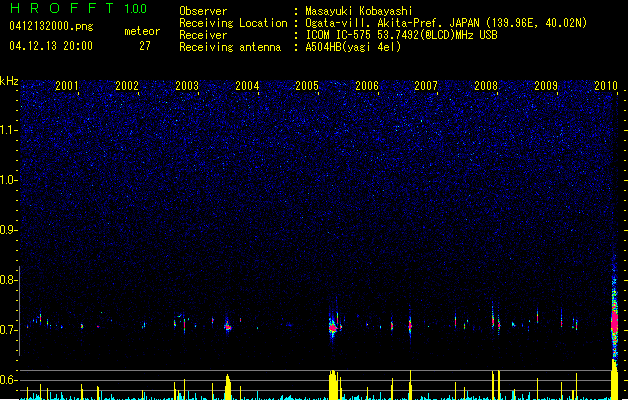The width and height of the screenshot is (629, 400).
Task: Click the Receiving antenna label
Action: tap(230, 47)
